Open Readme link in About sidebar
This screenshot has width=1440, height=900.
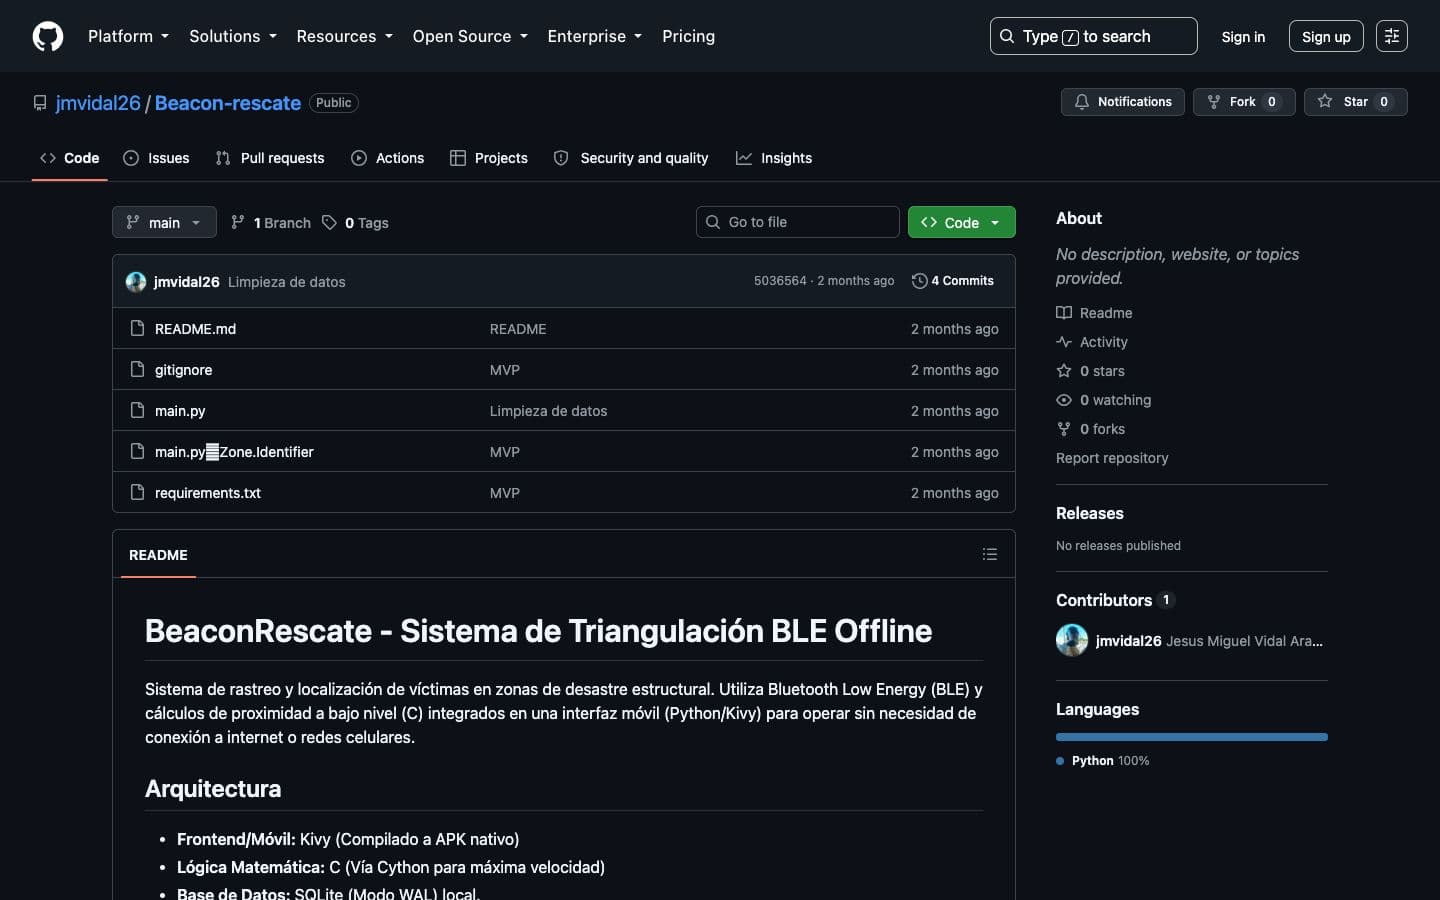click(x=1095, y=313)
